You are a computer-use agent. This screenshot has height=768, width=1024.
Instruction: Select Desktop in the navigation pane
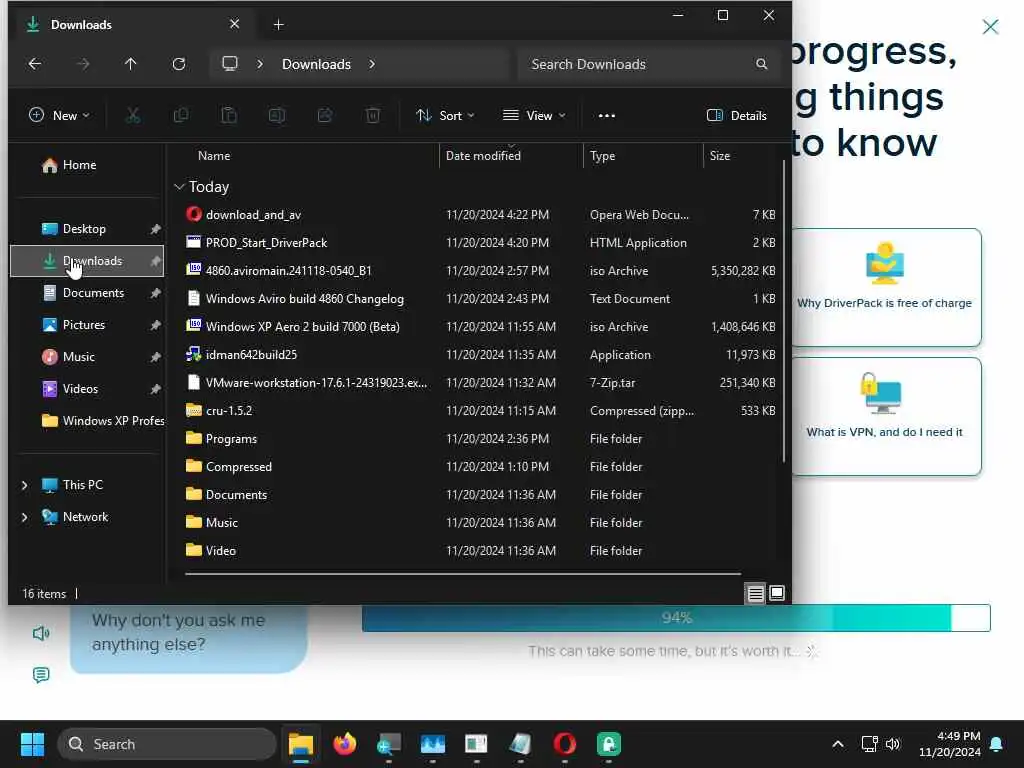87,229
